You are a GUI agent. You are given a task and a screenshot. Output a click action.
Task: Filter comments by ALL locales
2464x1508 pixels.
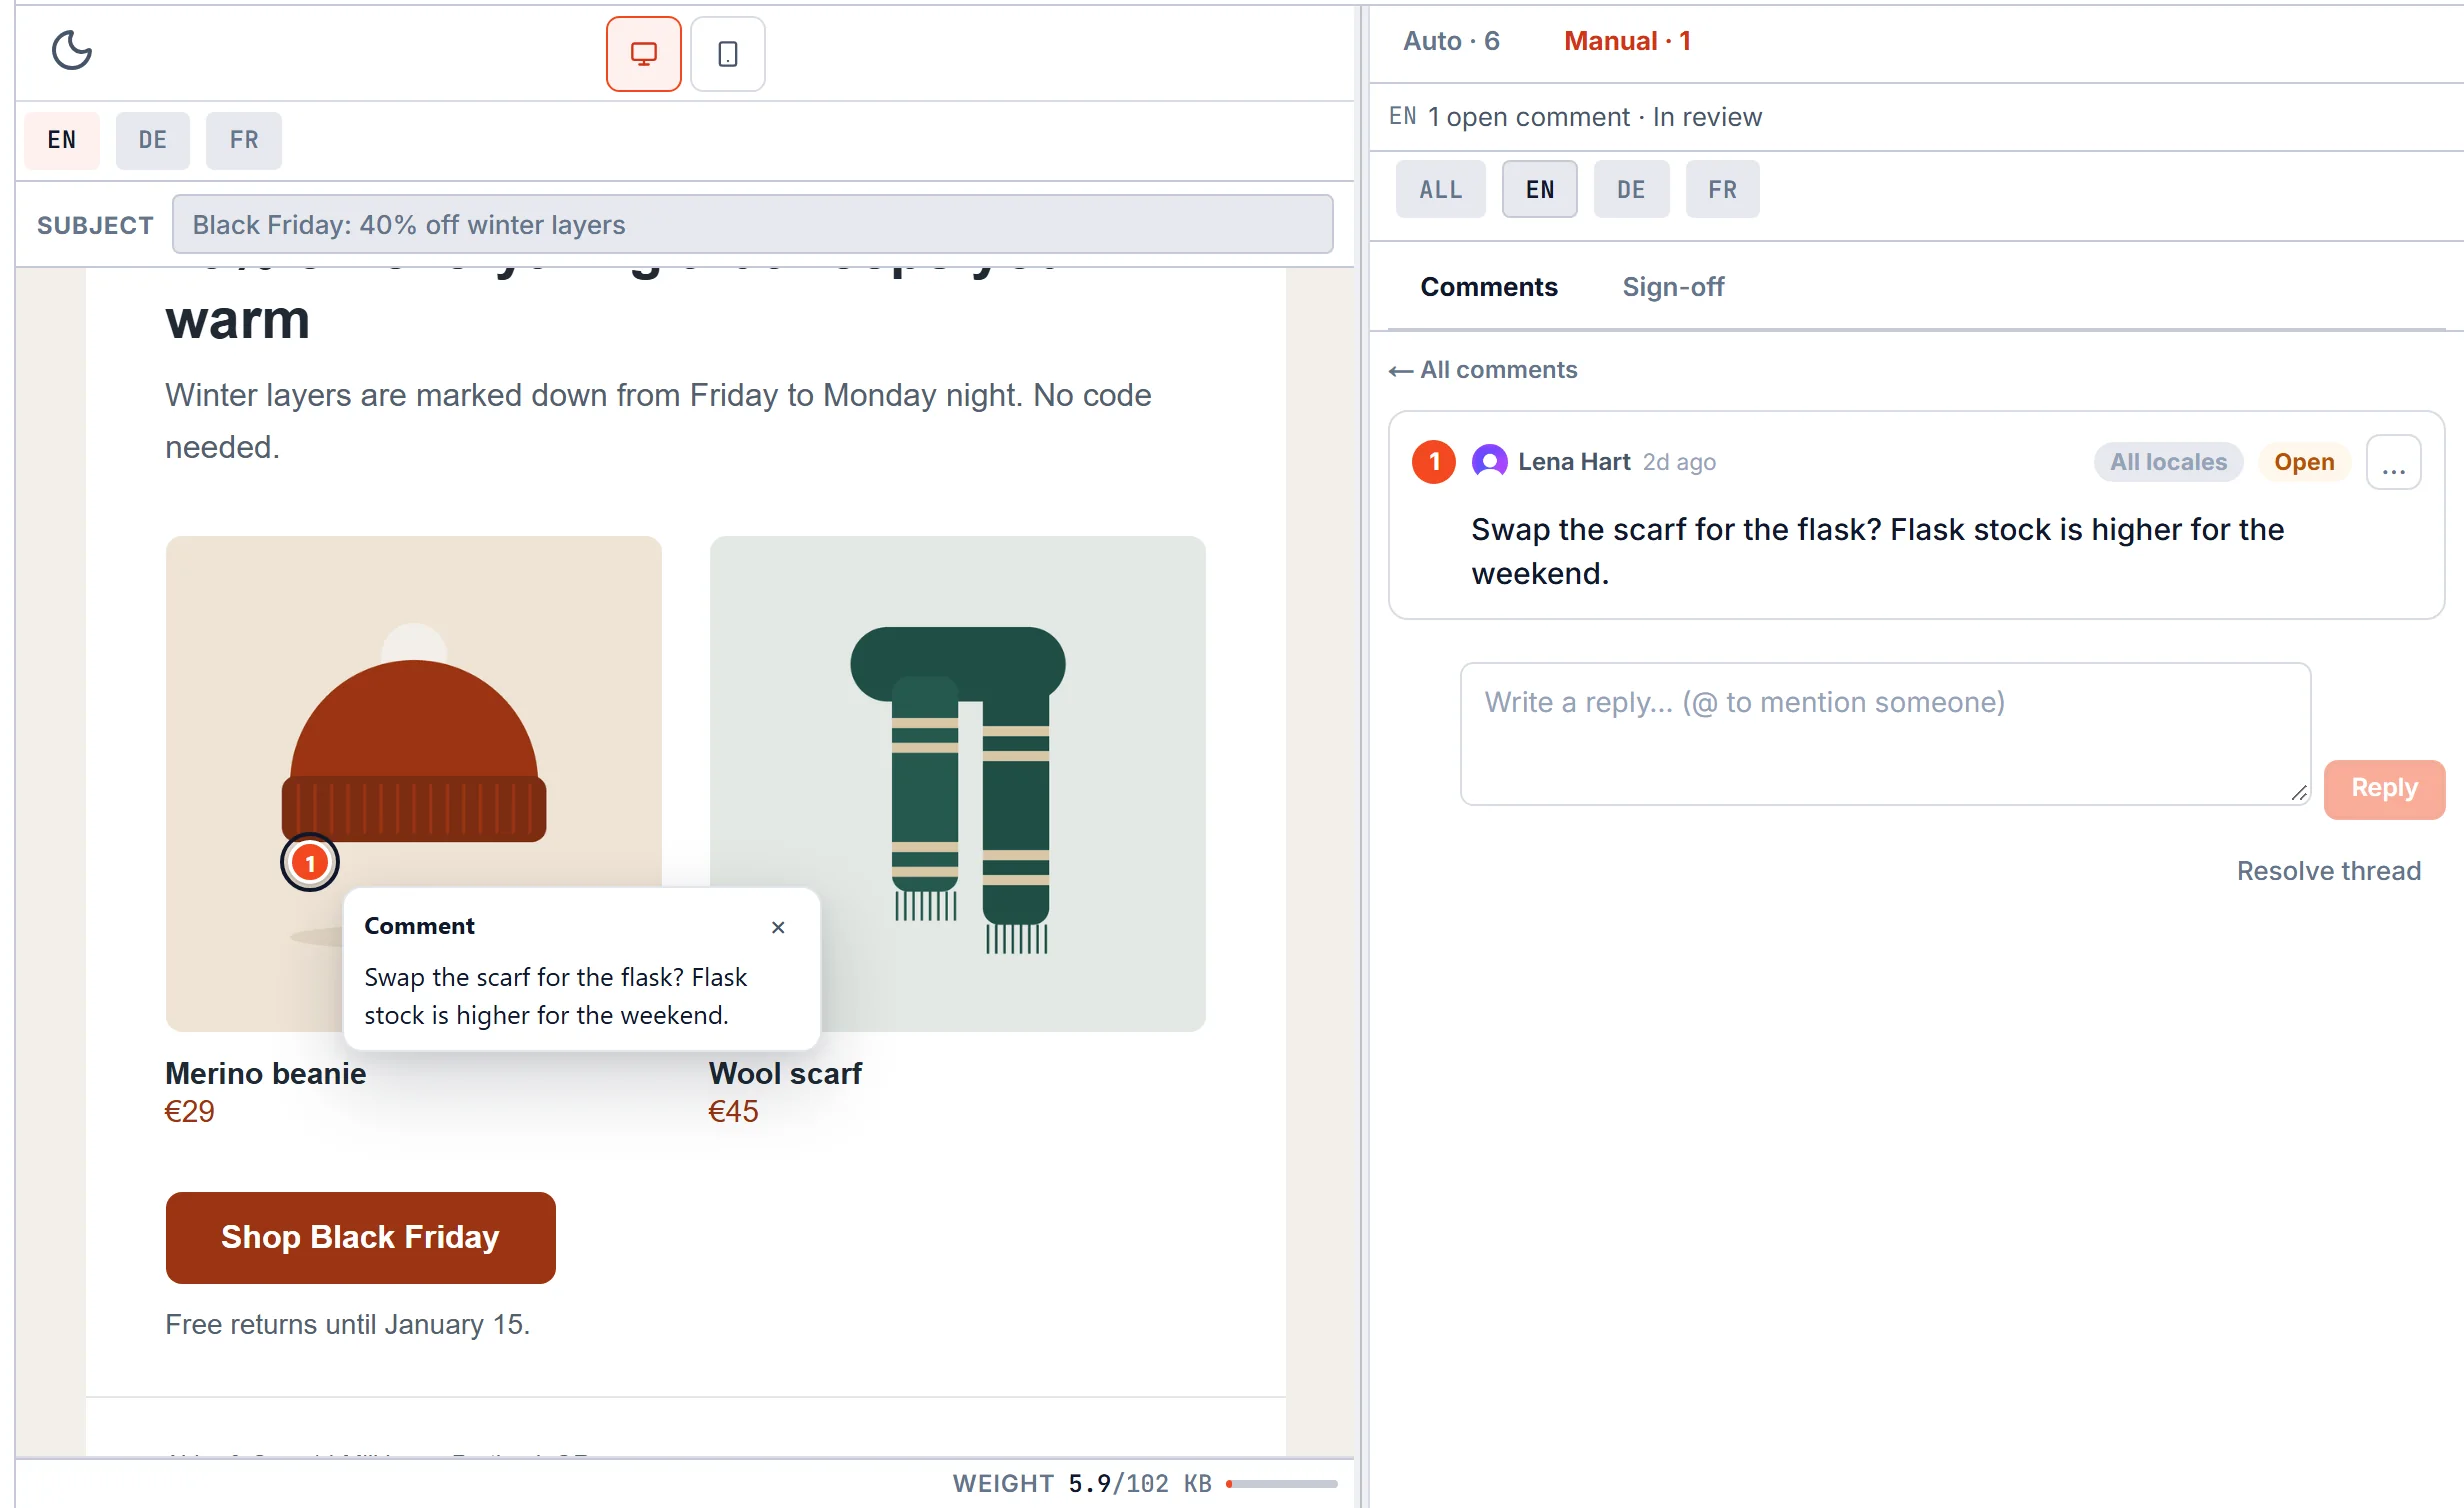click(1440, 189)
